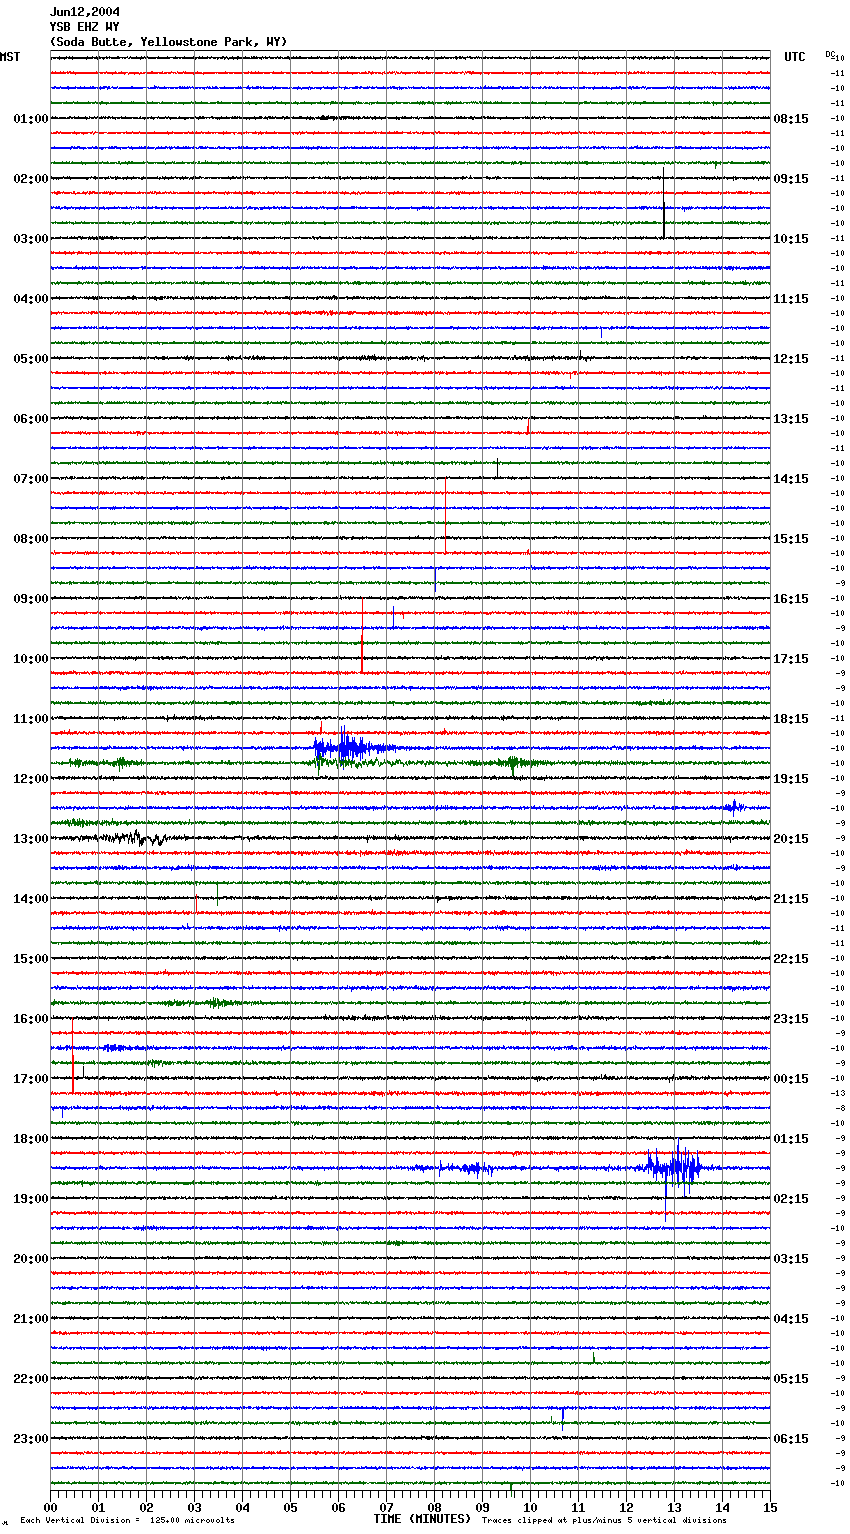The width and height of the screenshot is (850, 1534).
Task: Click minute 15 on the bottom axis
Action: pos(770,1507)
